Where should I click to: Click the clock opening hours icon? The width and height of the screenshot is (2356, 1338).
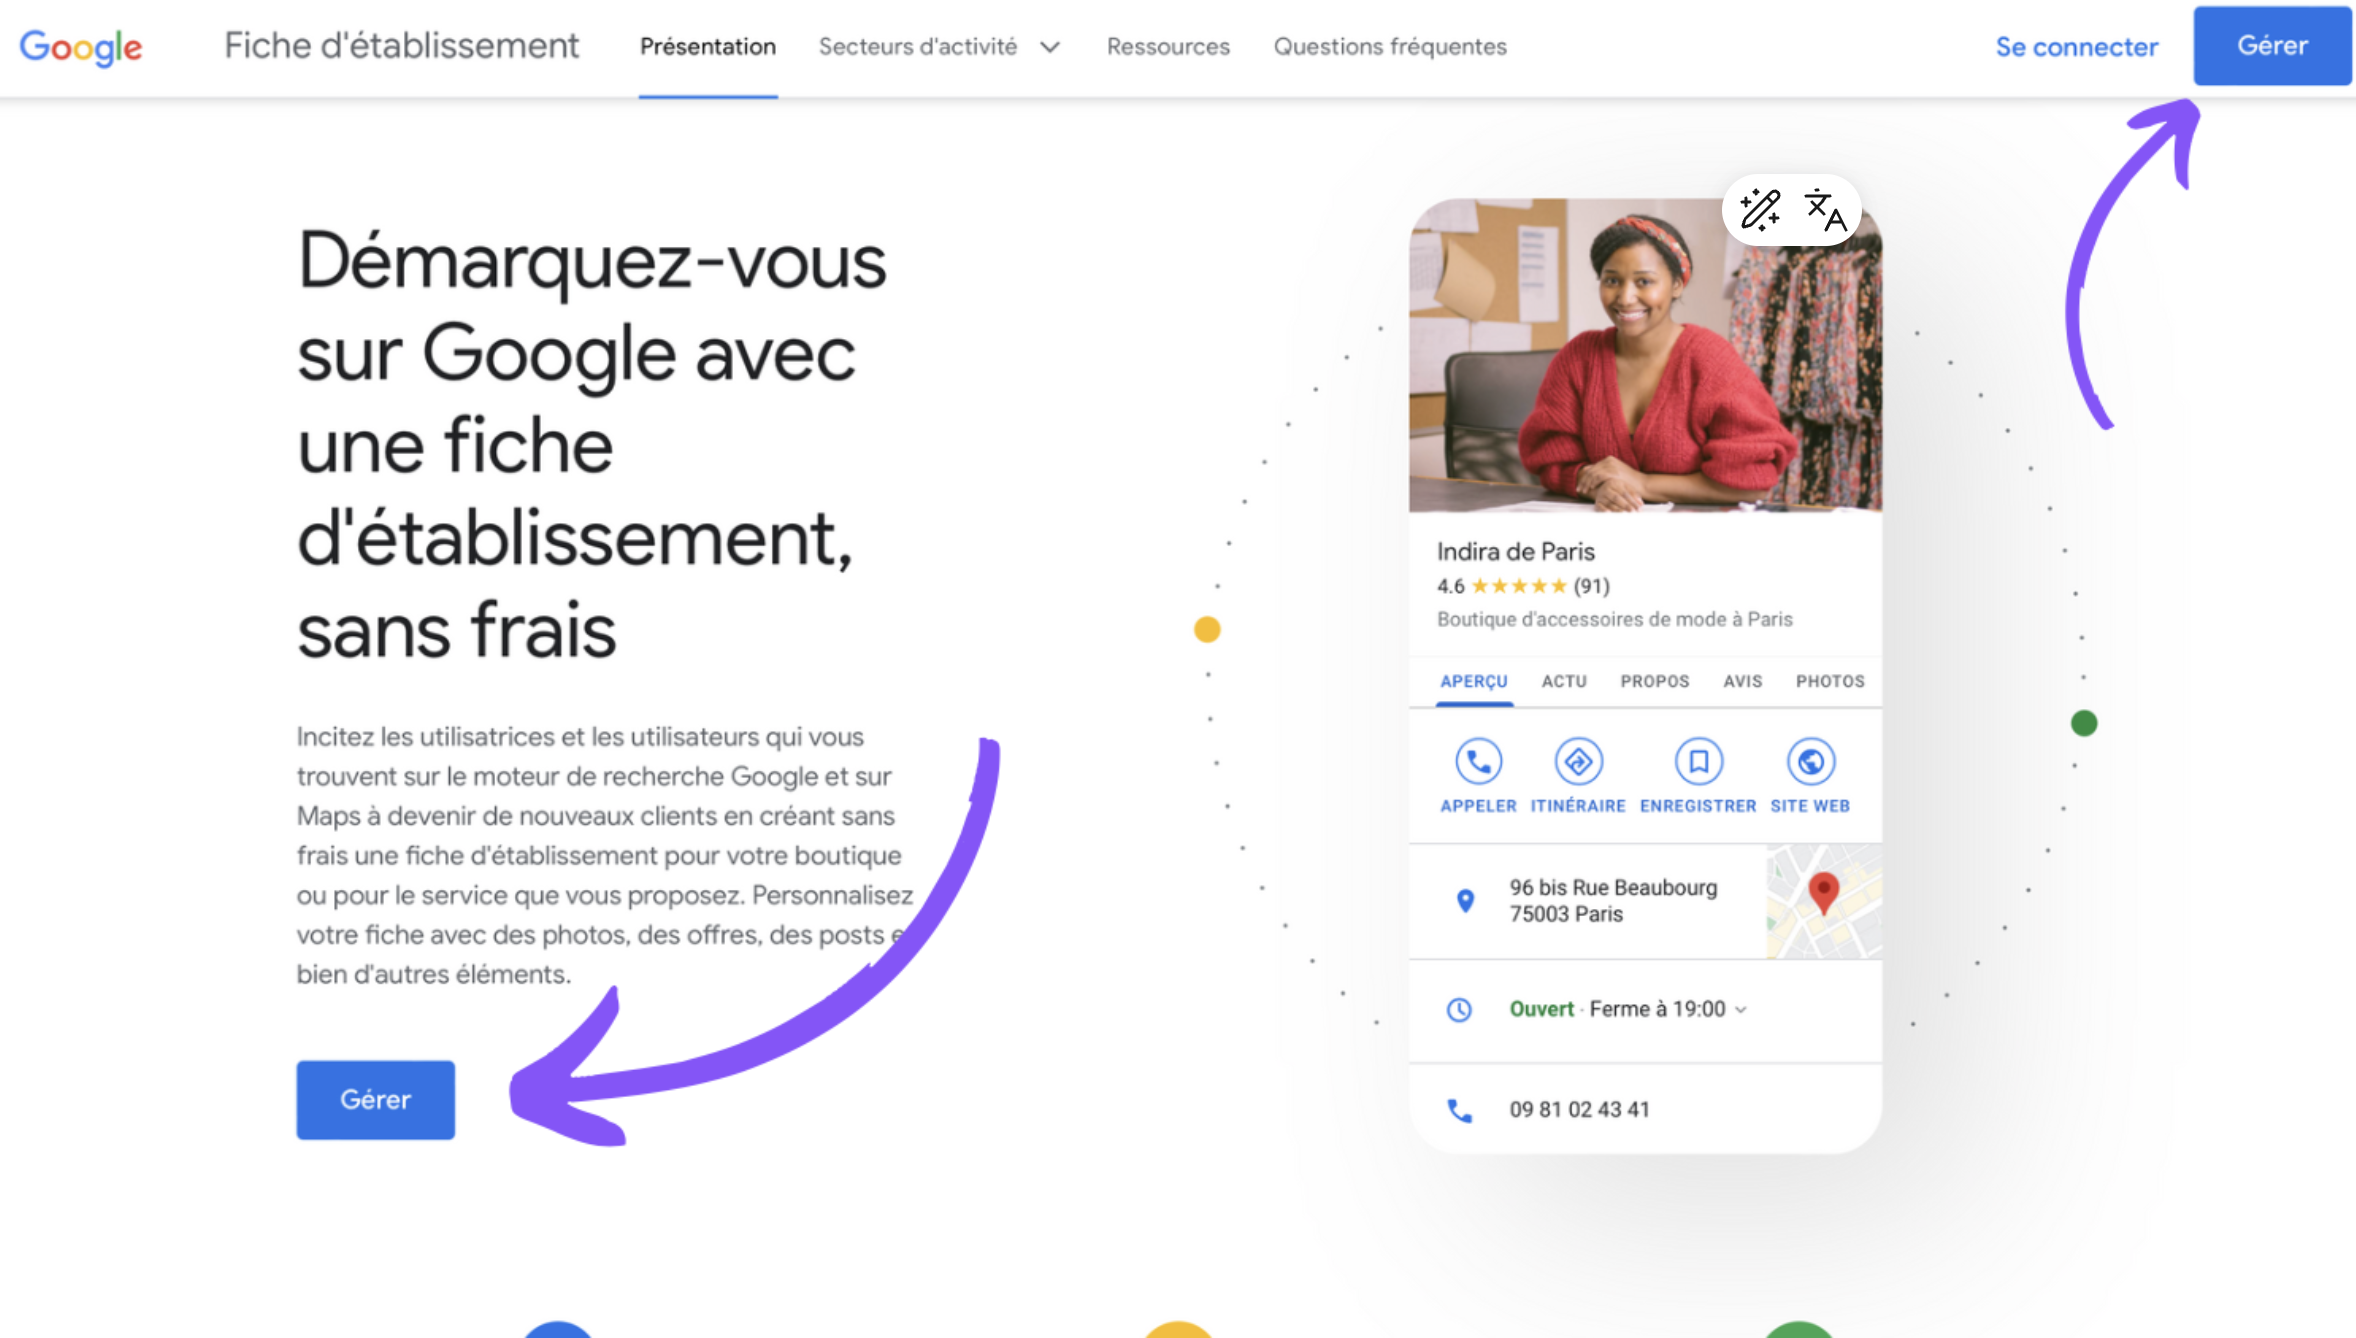[1459, 1009]
